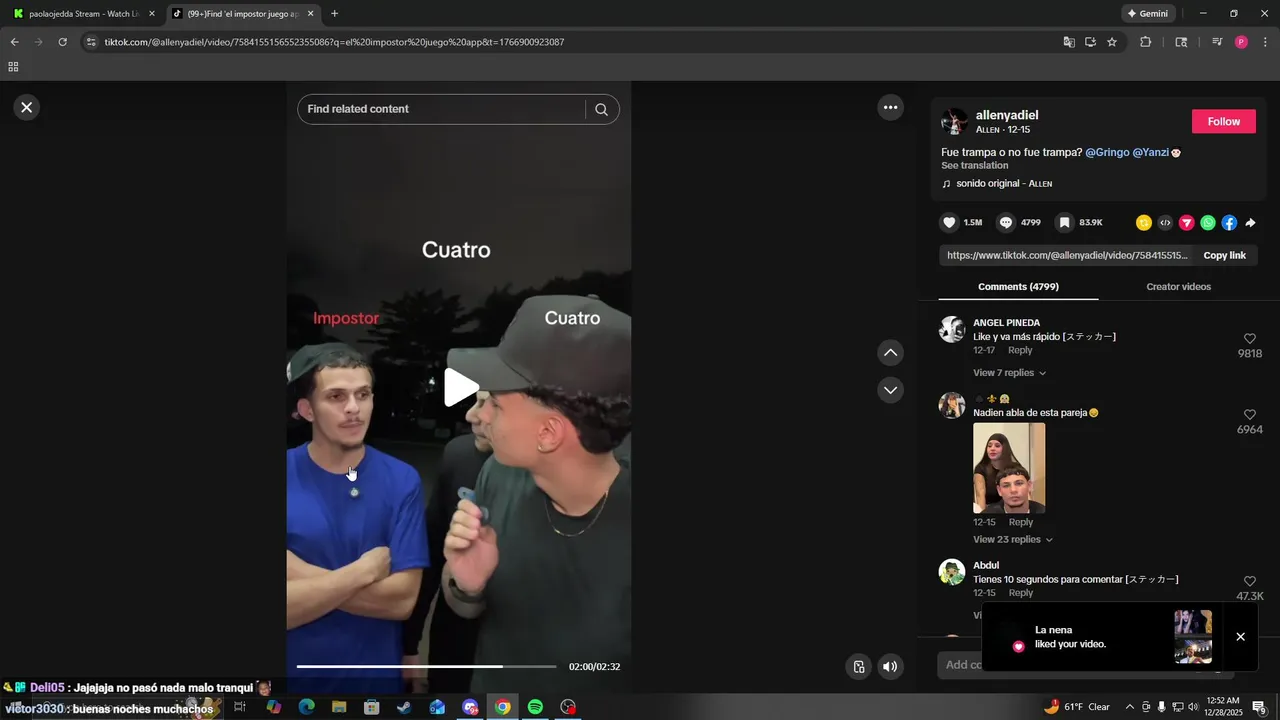Open the apps grid on bookmarks bar
Screen dimensions: 1280x720
pyautogui.click(x=13, y=67)
